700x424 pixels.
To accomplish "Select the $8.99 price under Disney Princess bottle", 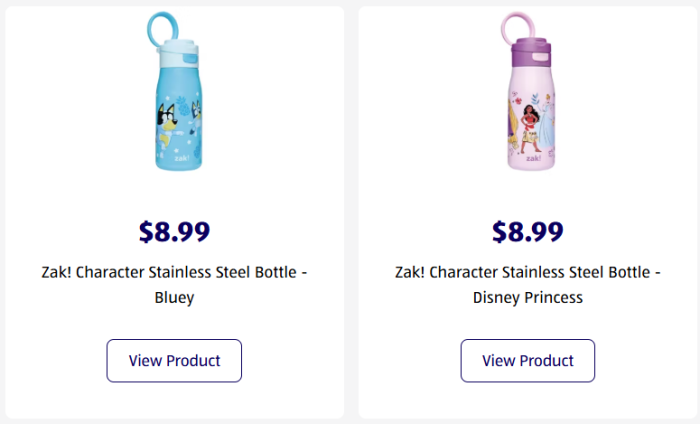I will click(527, 232).
